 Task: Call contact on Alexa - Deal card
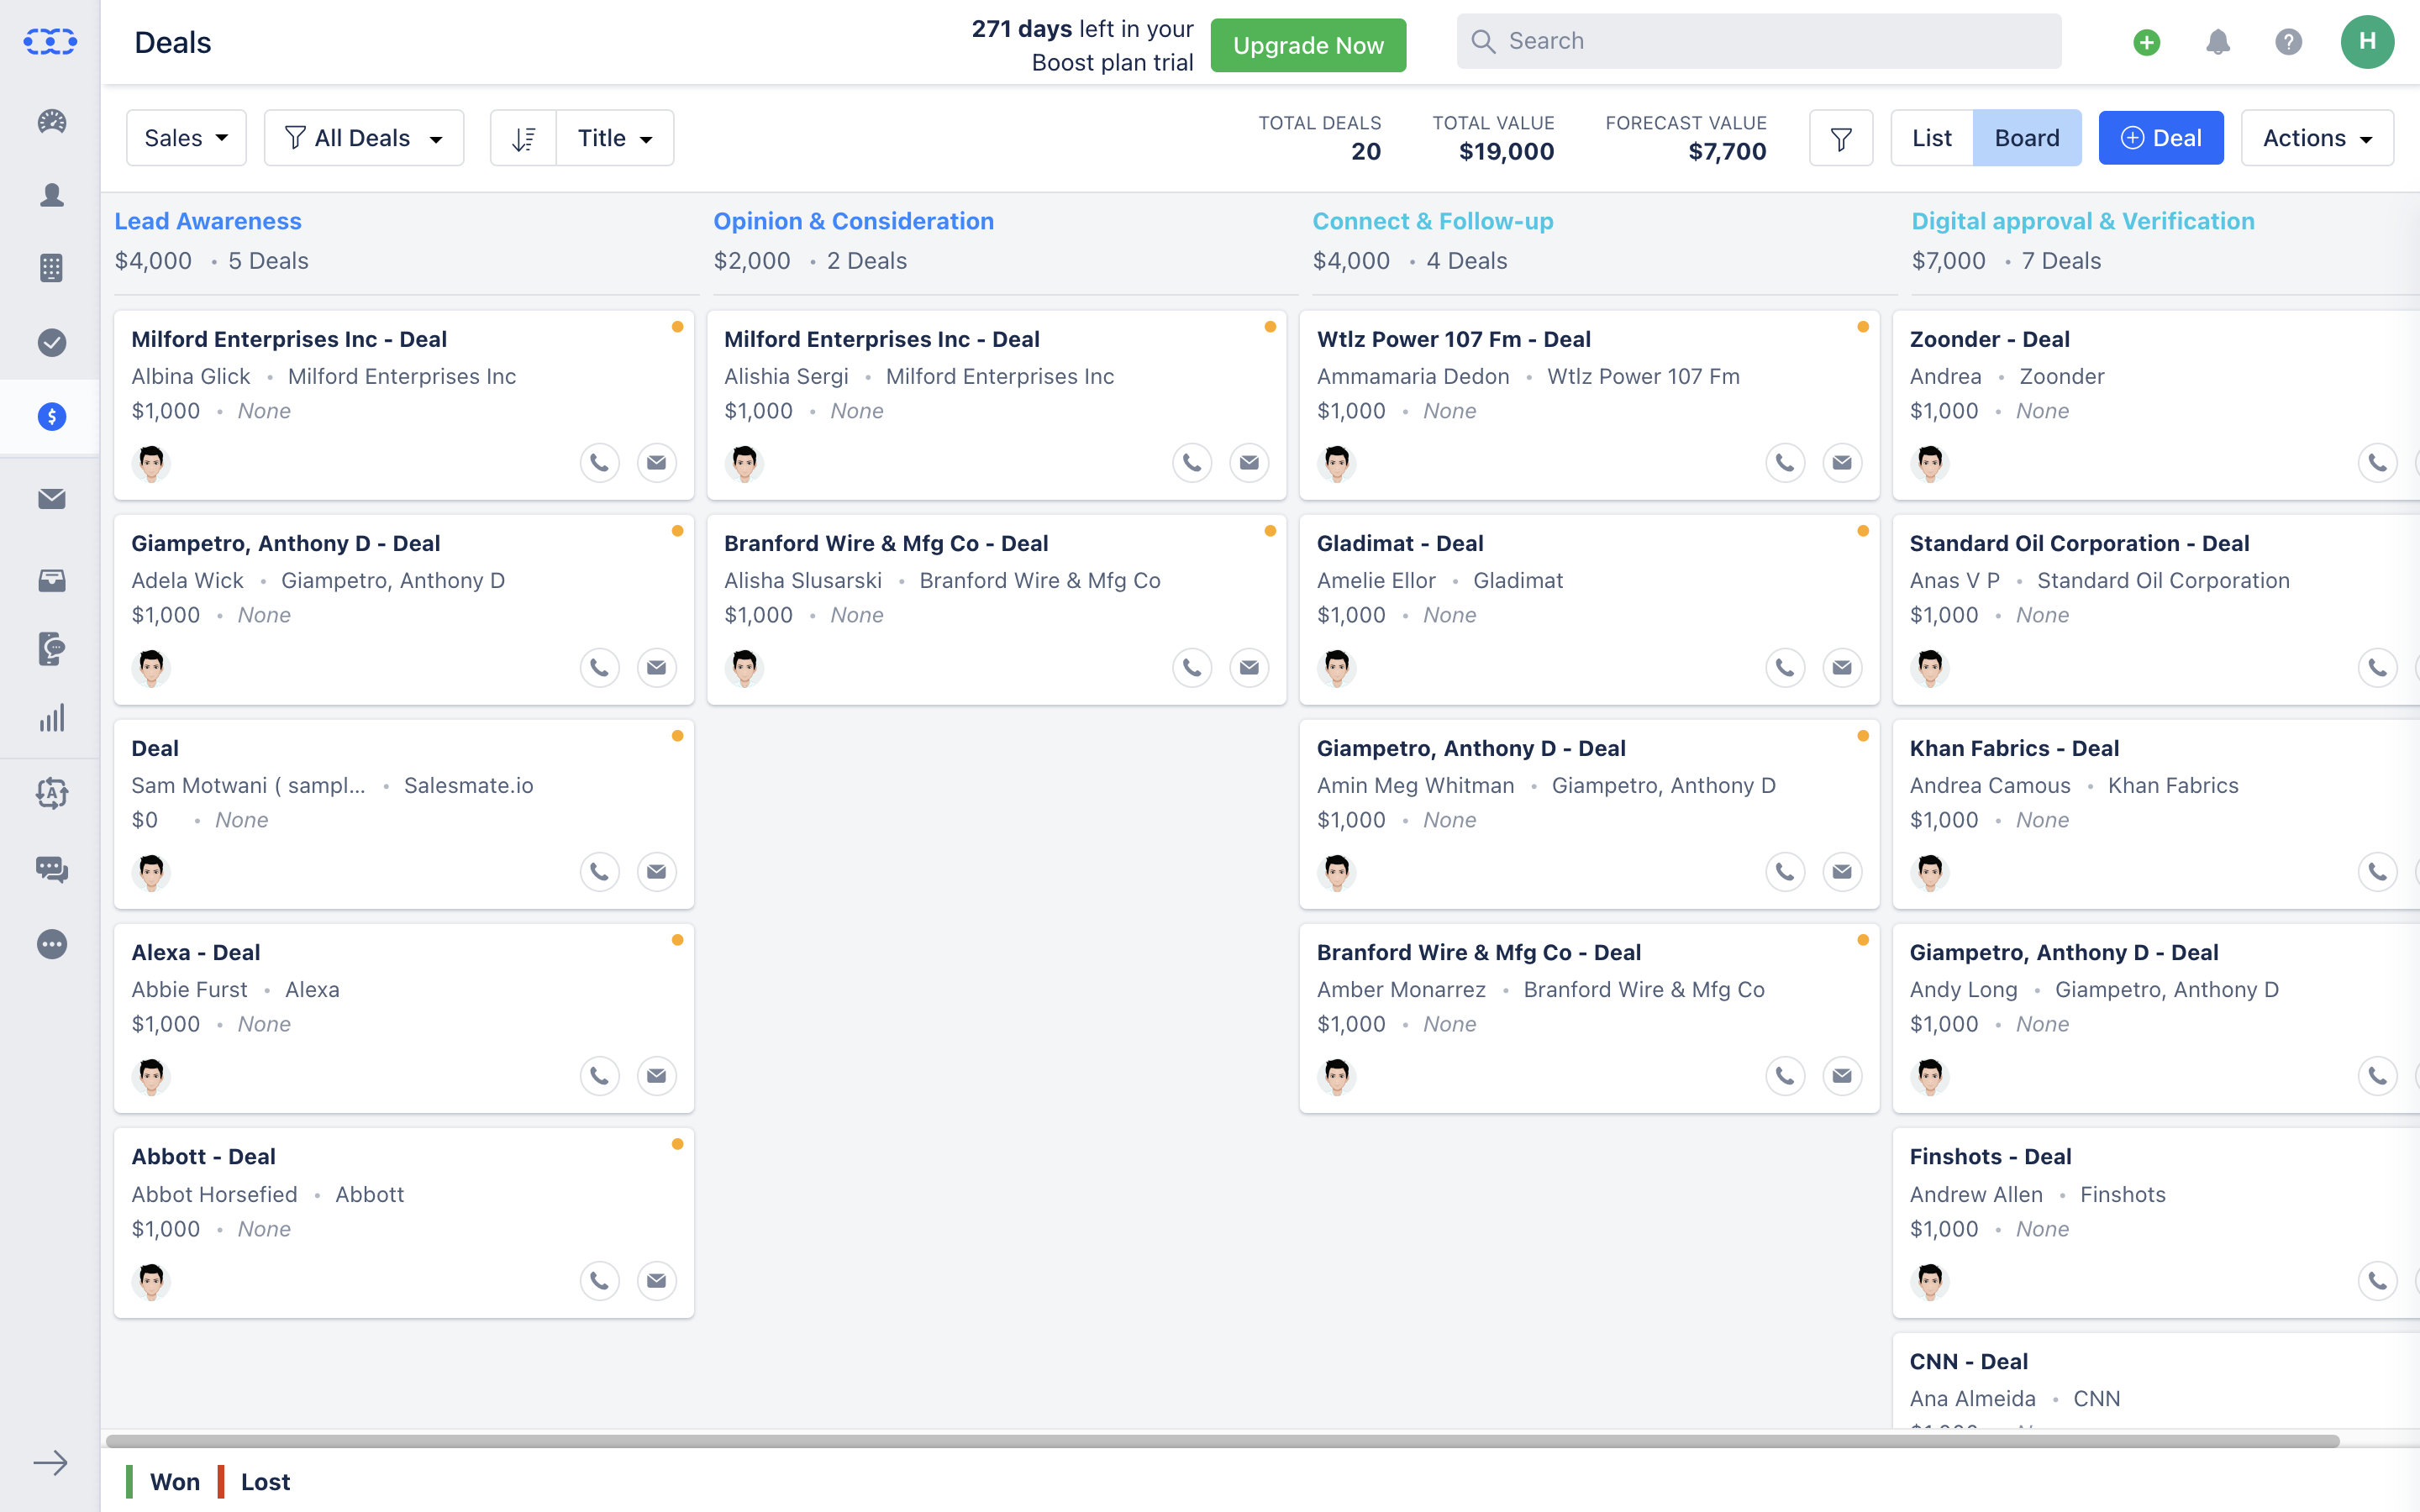[x=599, y=1076]
